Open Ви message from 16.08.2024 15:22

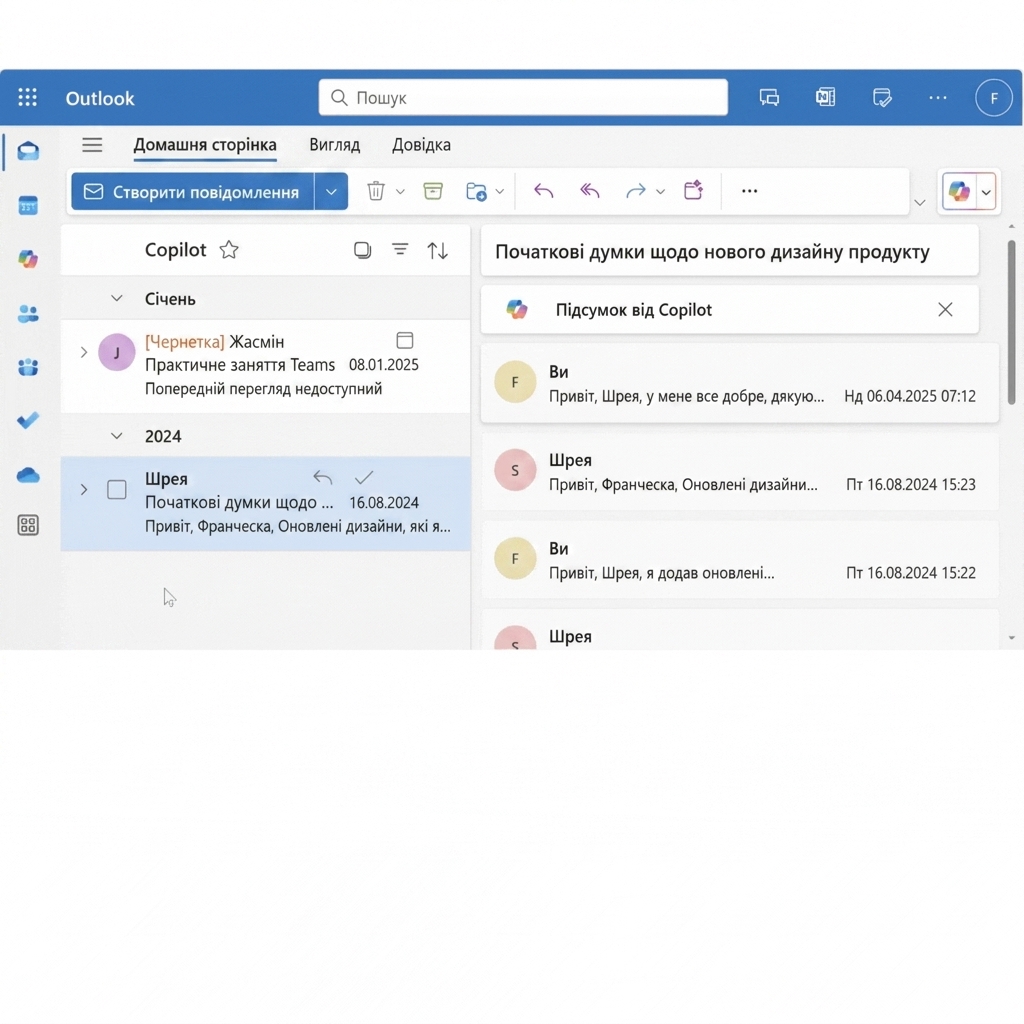tap(739, 559)
